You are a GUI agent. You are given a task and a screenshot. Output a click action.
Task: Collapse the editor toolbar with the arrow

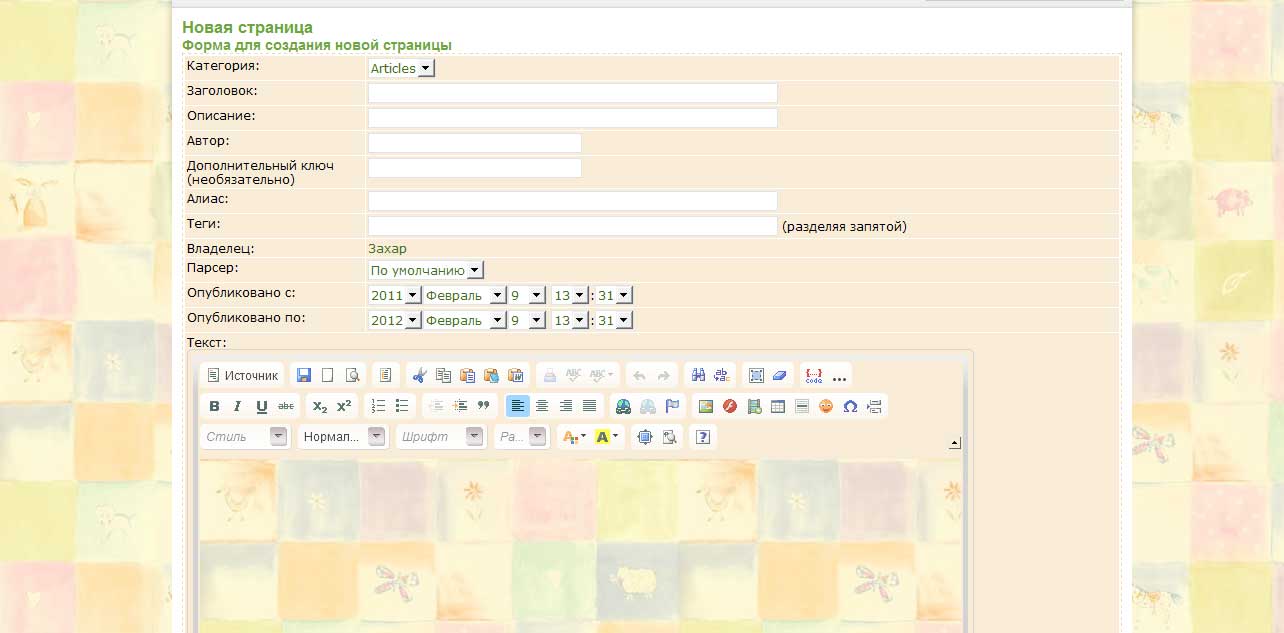tap(955, 443)
